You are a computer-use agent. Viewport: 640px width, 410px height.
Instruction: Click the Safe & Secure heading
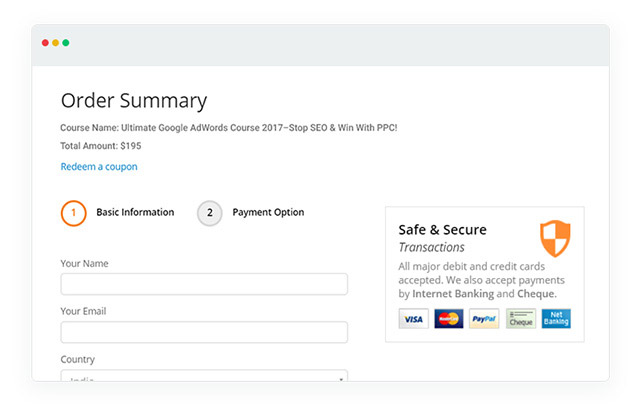tap(442, 230)
